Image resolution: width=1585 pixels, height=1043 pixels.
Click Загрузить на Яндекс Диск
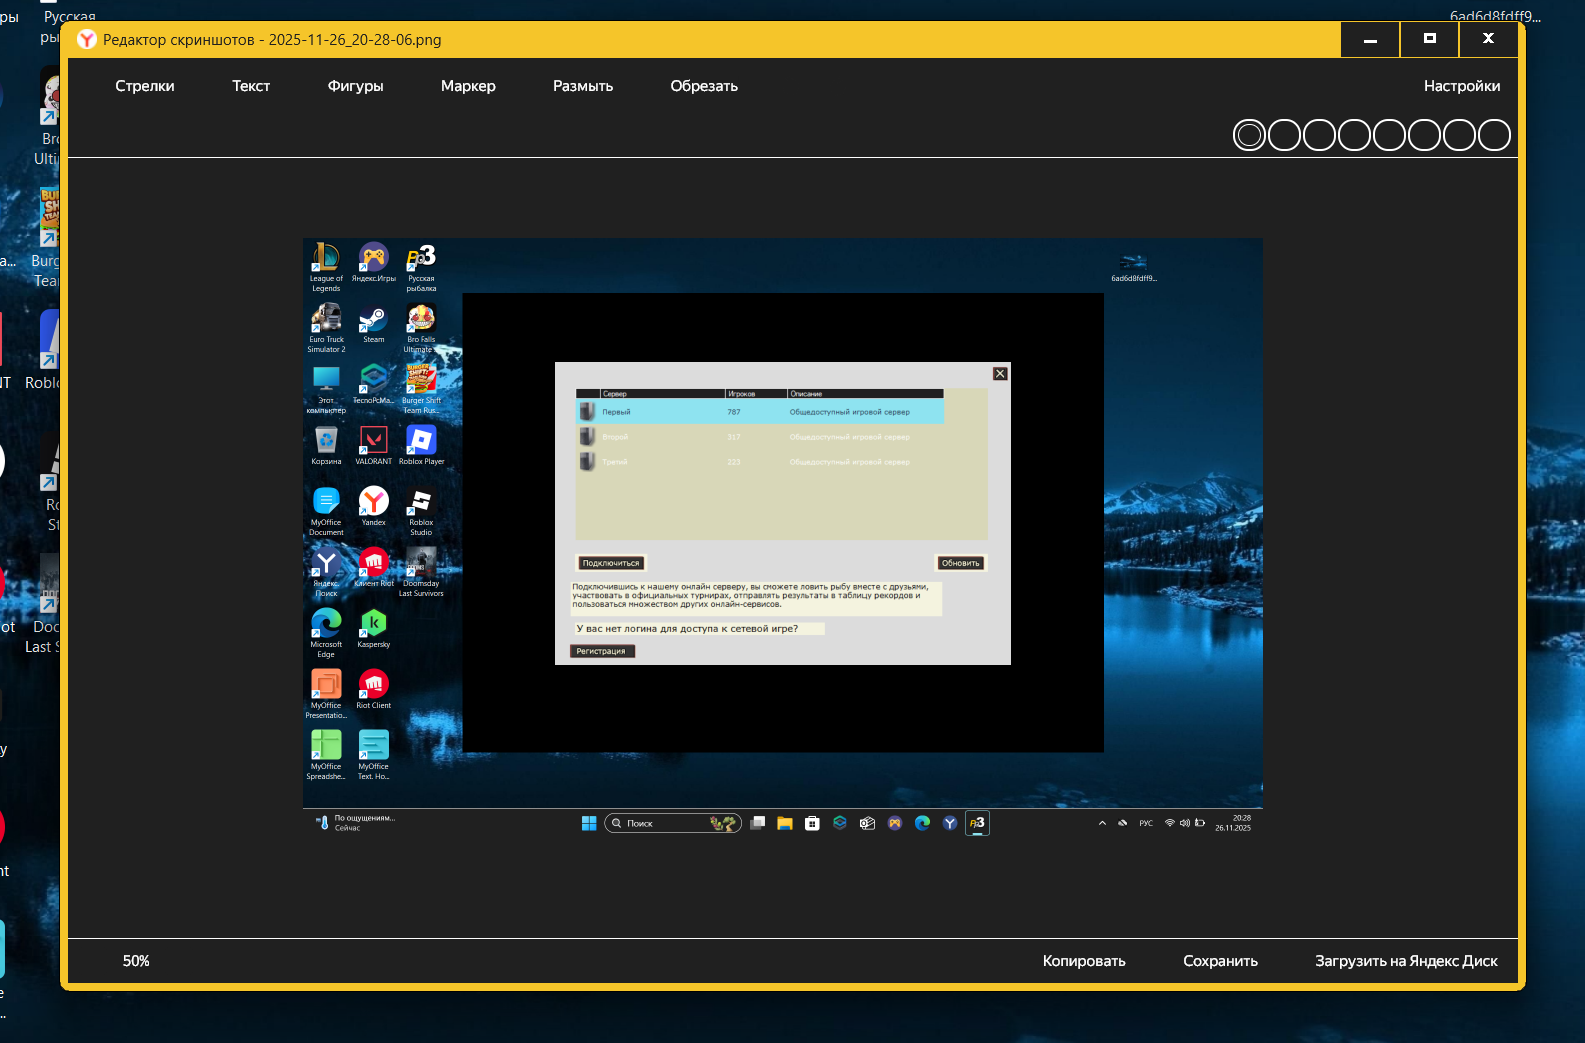tap(1406, 961)
